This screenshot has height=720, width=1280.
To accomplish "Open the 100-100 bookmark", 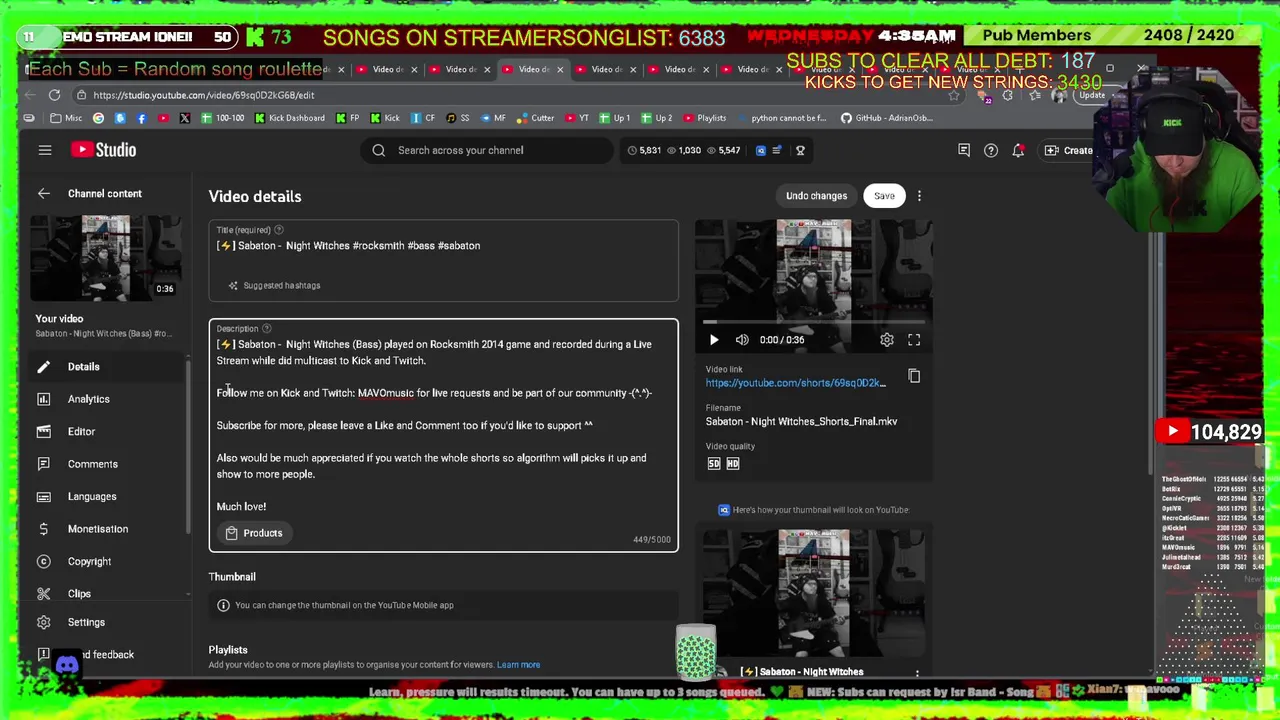I will pyautogui.click(x=222, y=118).
